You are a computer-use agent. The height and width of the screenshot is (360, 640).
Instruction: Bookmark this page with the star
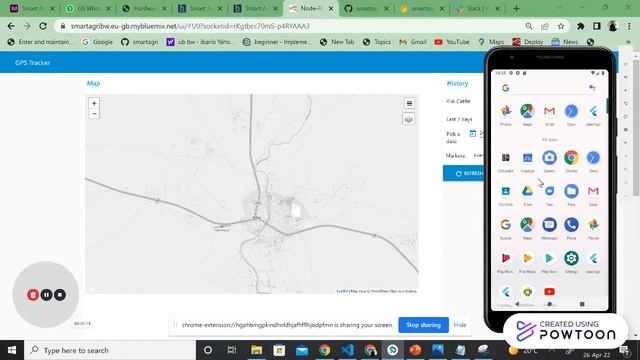pos(561,26)
